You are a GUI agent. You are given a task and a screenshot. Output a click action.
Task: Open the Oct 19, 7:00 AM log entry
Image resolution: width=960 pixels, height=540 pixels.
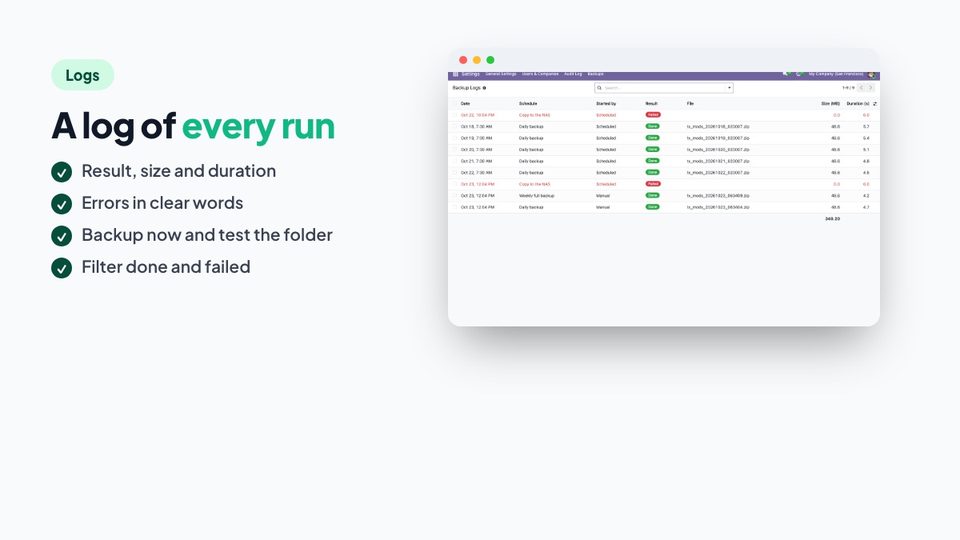[x=664, y=138]
